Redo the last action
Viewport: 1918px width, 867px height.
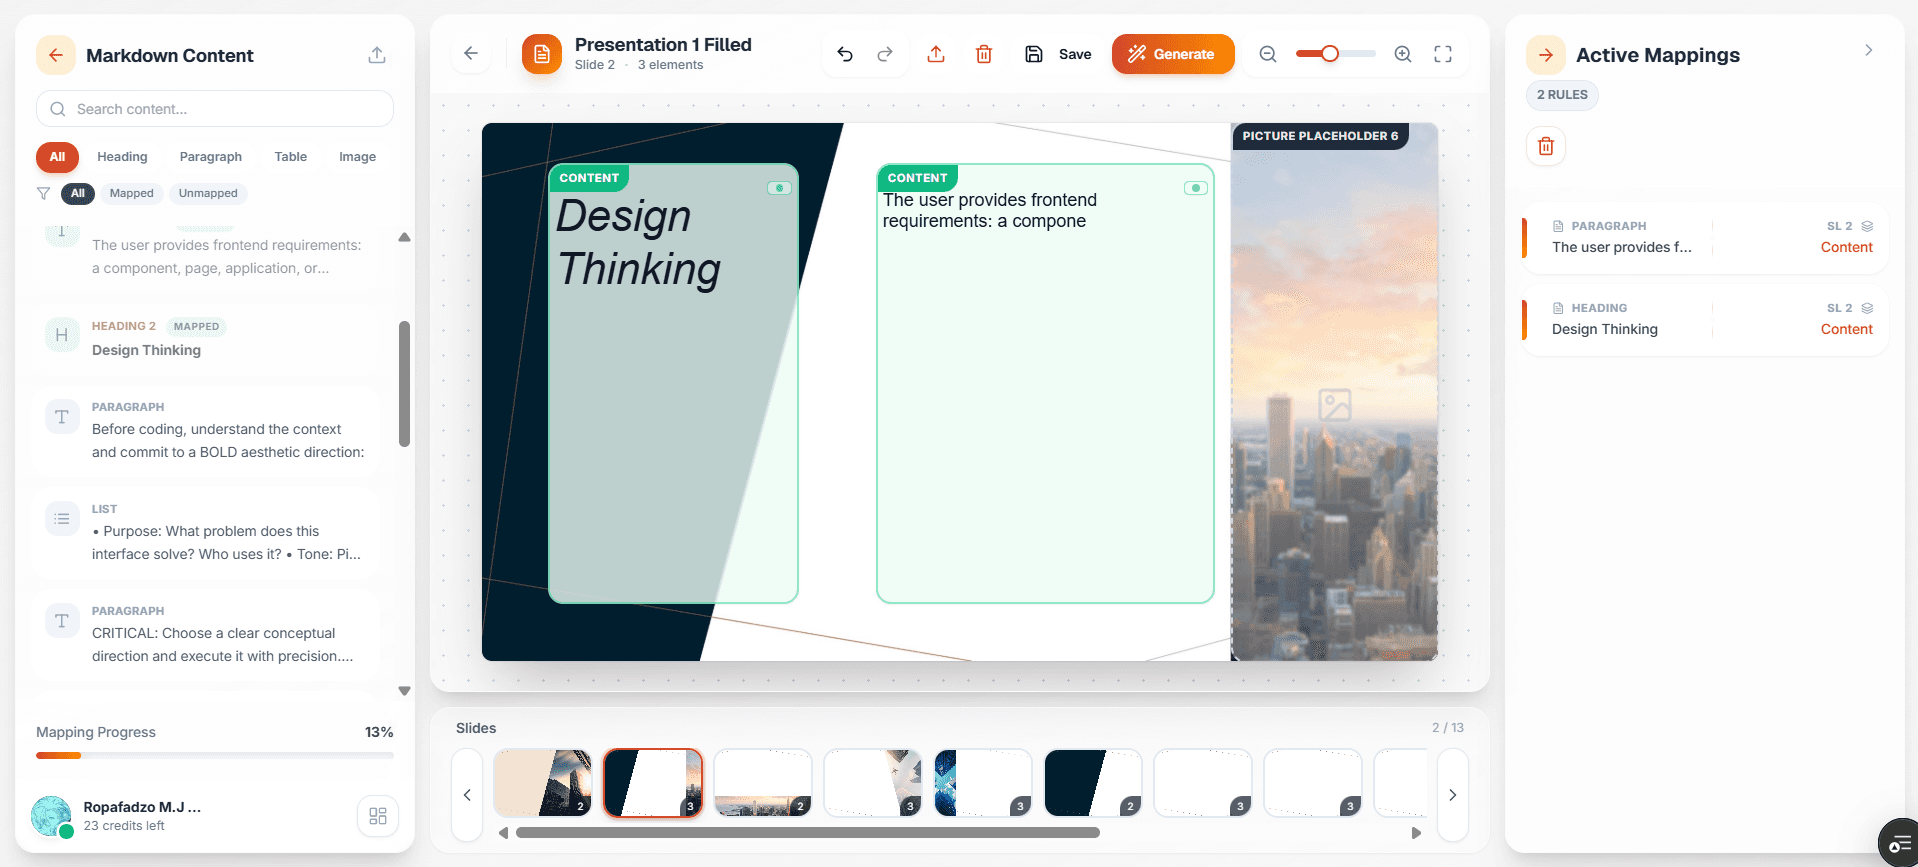tap(885, 54)
